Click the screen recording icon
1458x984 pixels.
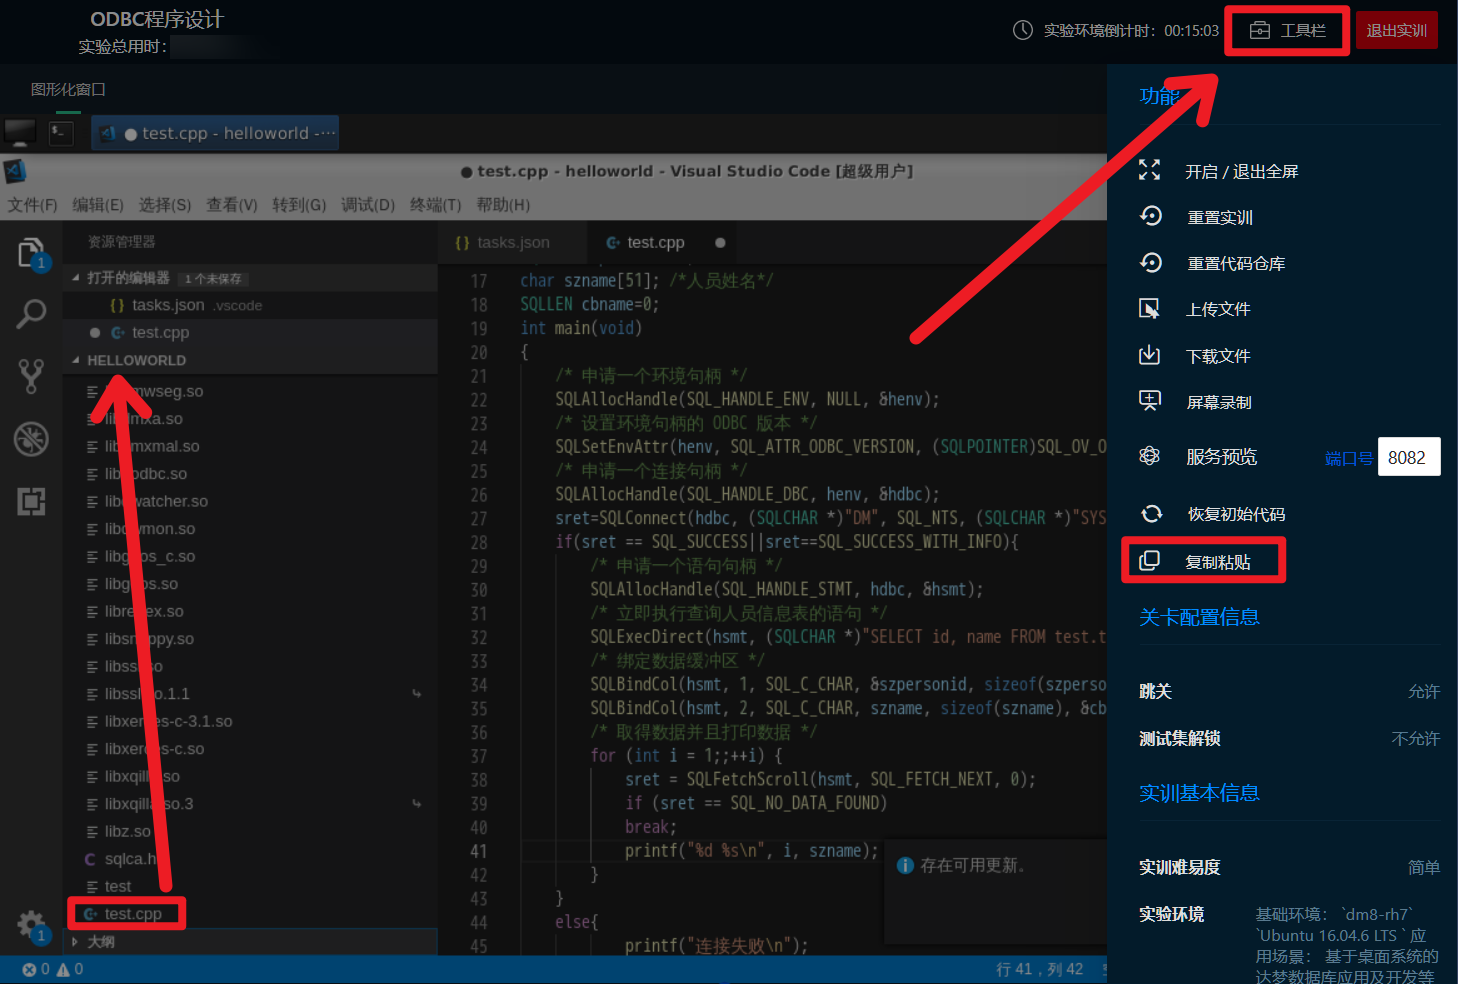(1150, 401)
